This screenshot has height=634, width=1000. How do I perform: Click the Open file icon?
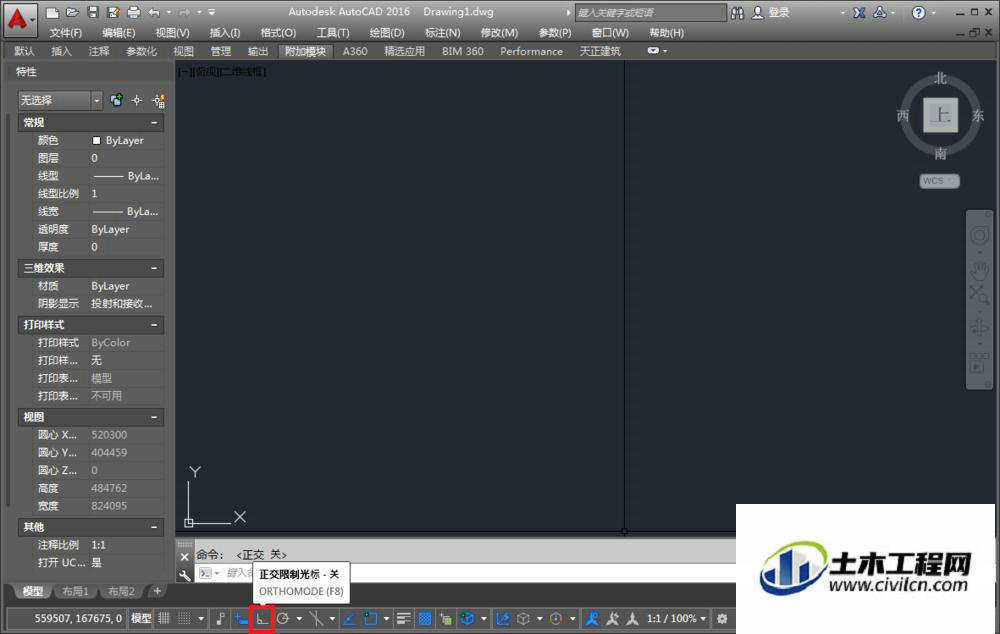click(x=73, y=12)
